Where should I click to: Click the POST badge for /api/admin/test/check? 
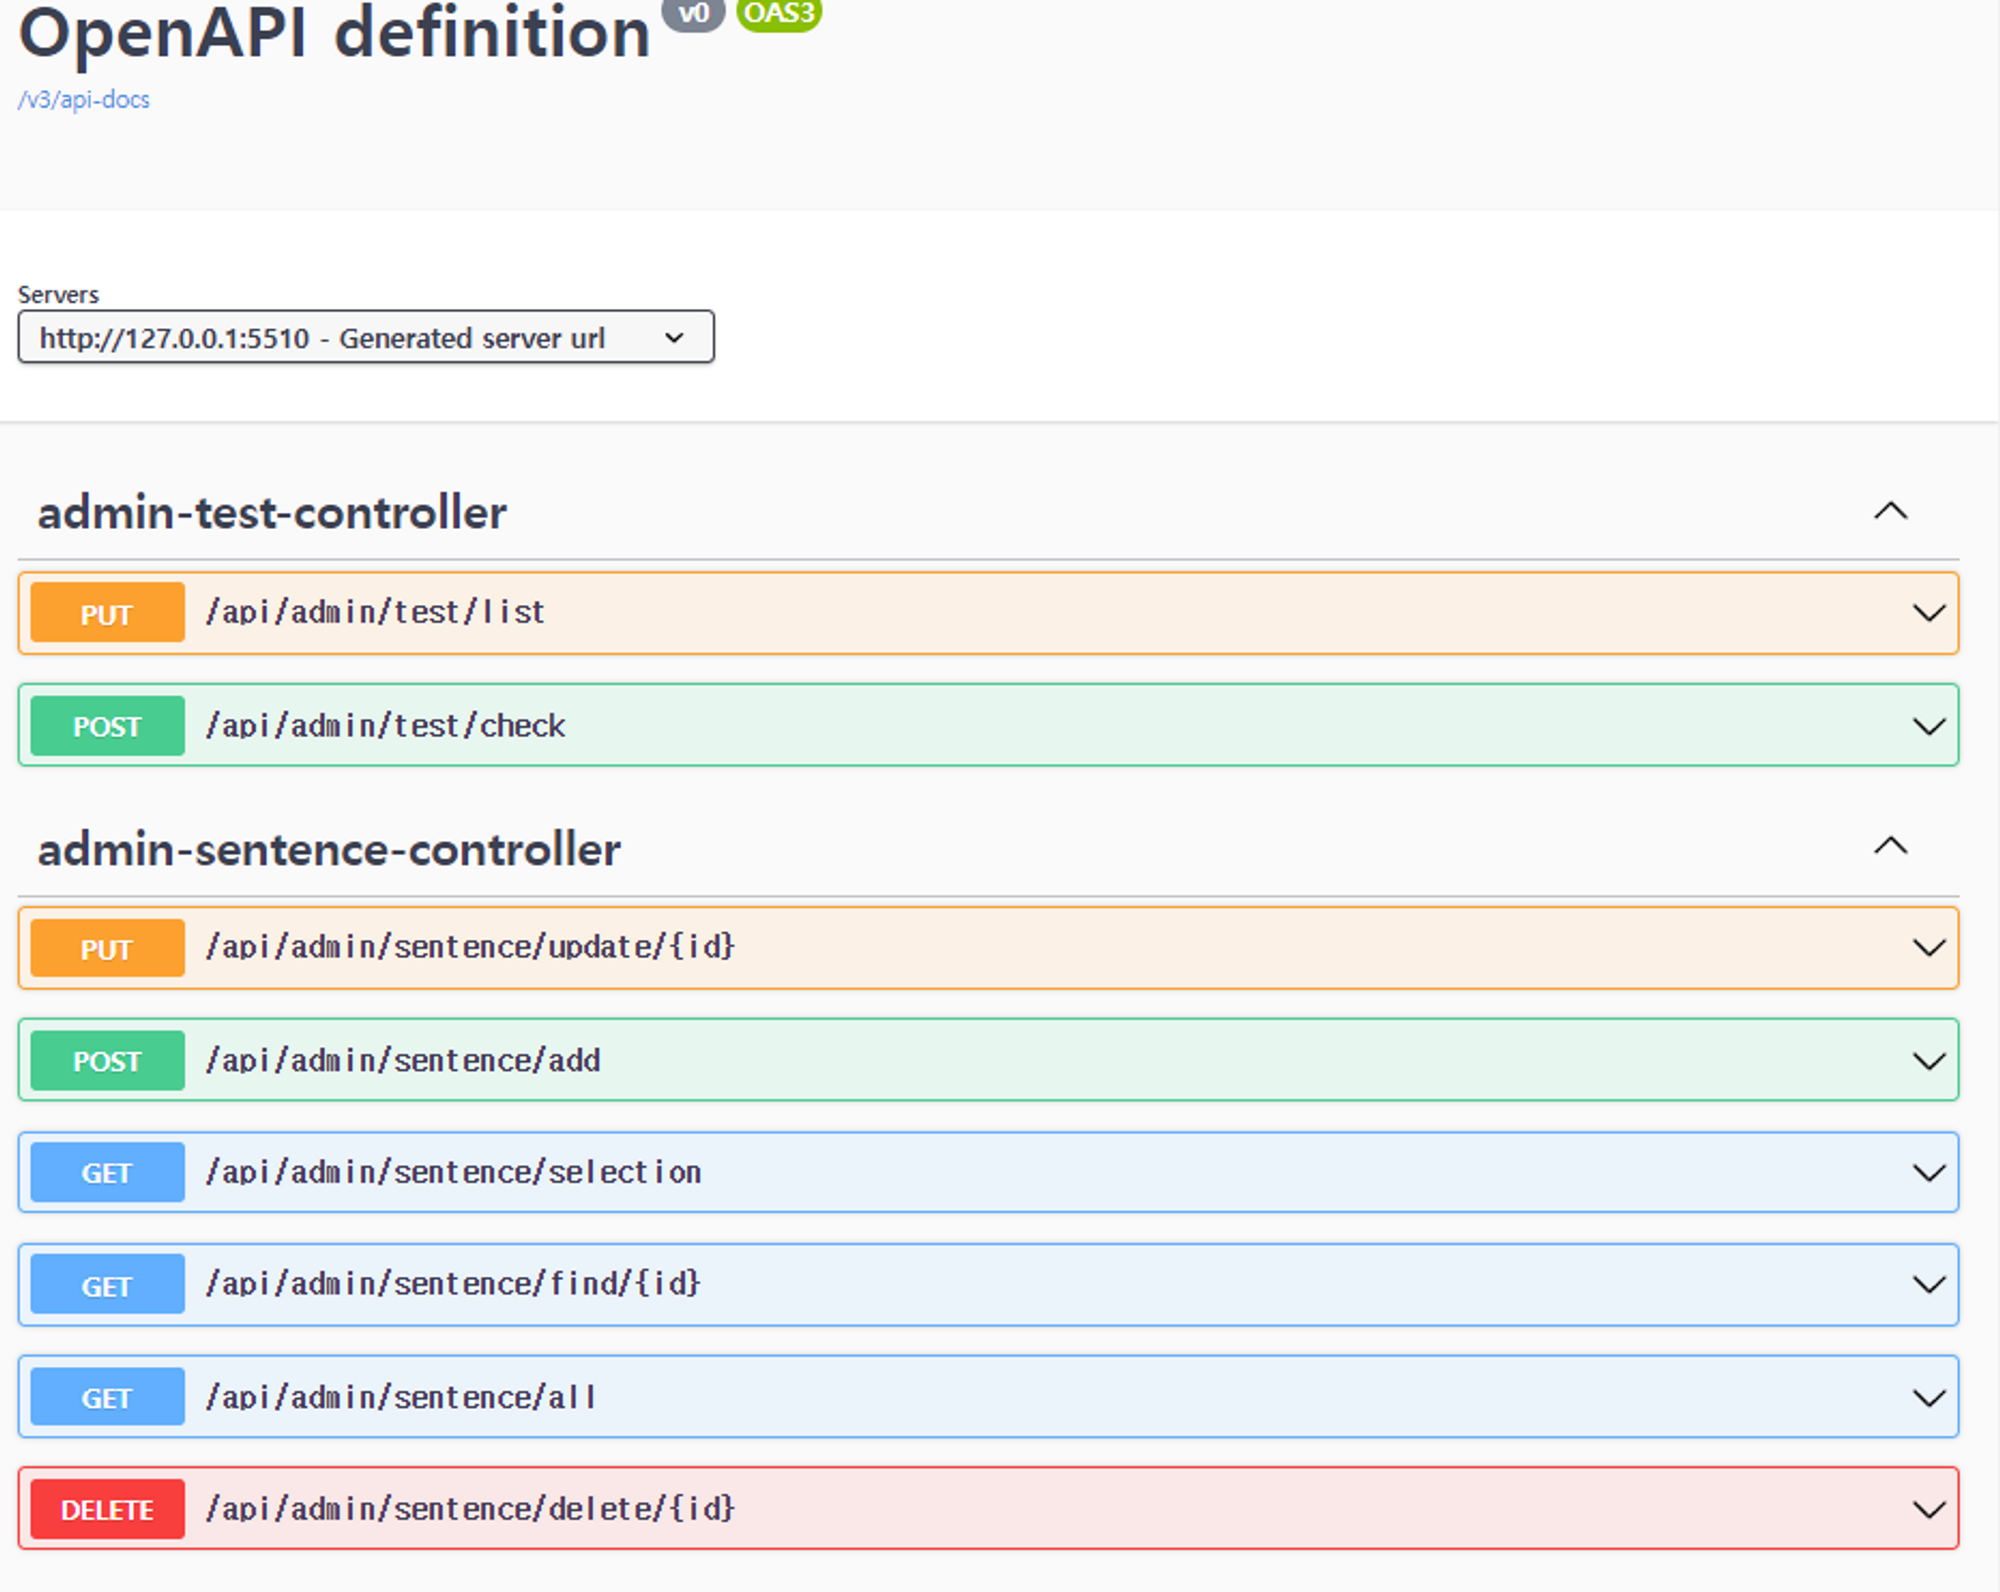107,726
